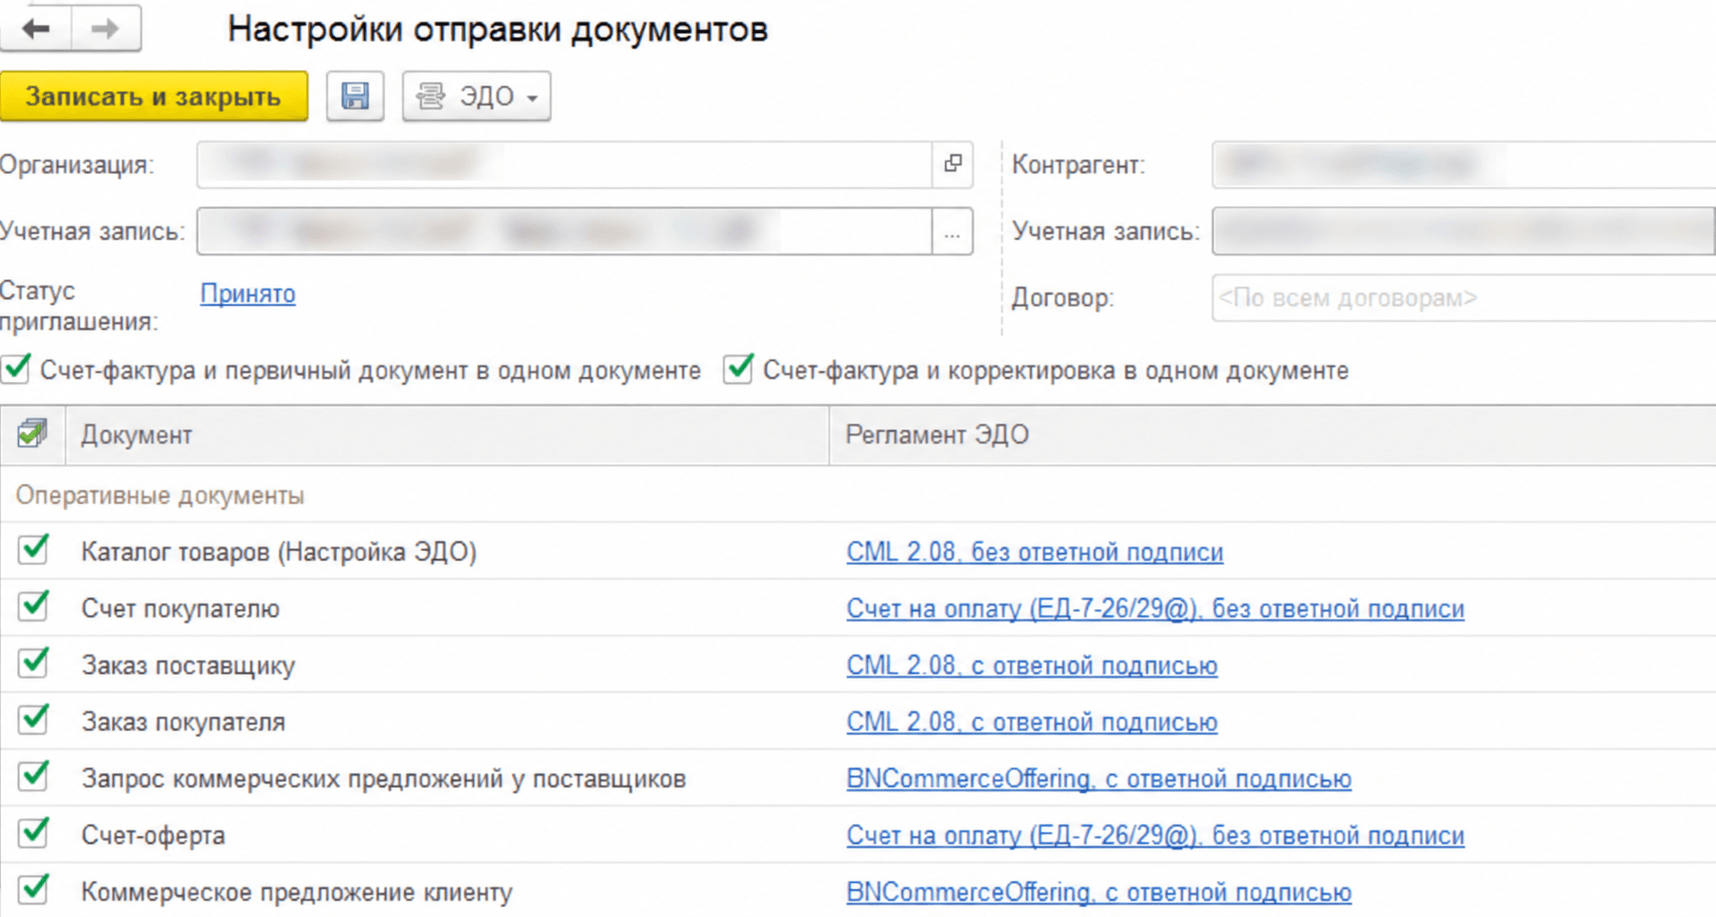Image resolution: width=1716 pixels, height=917 pixels.
Task: Open Счет-оферта regulation link
Action: (1155, 836)
